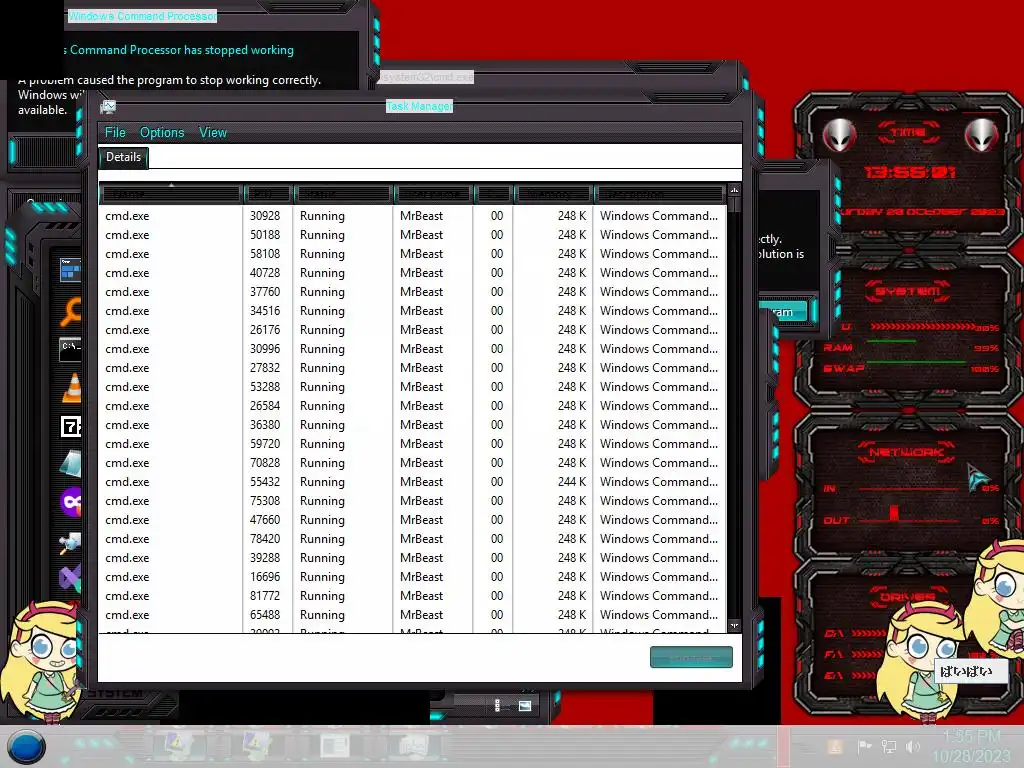Click the picture icon in bottom window strip
Viewport: 1024px width, 768px height.
[x=525, y=706]
